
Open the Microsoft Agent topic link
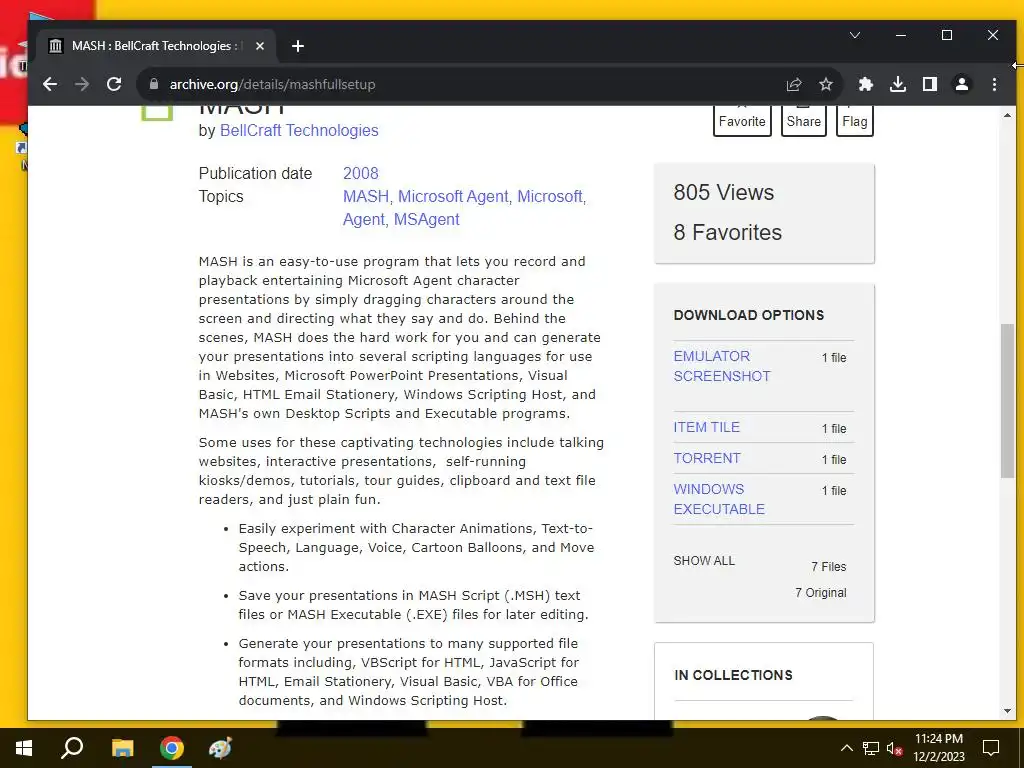pyautogui.click(x=453, y=196)
